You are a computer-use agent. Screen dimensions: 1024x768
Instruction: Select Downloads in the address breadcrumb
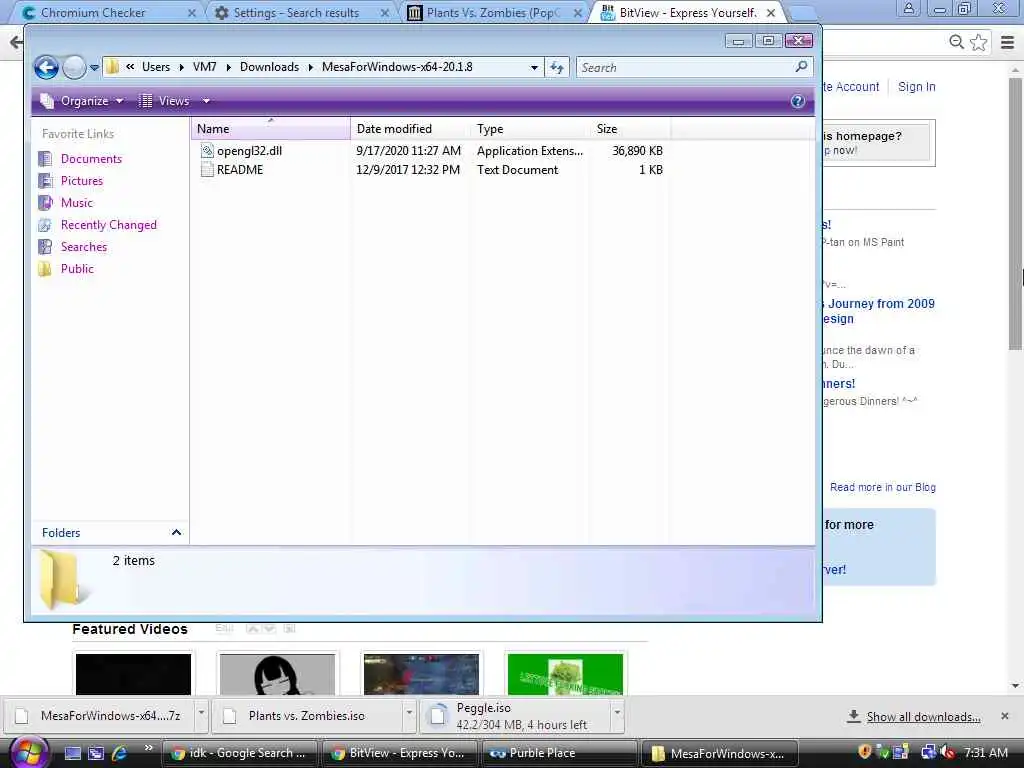(269, 67)
